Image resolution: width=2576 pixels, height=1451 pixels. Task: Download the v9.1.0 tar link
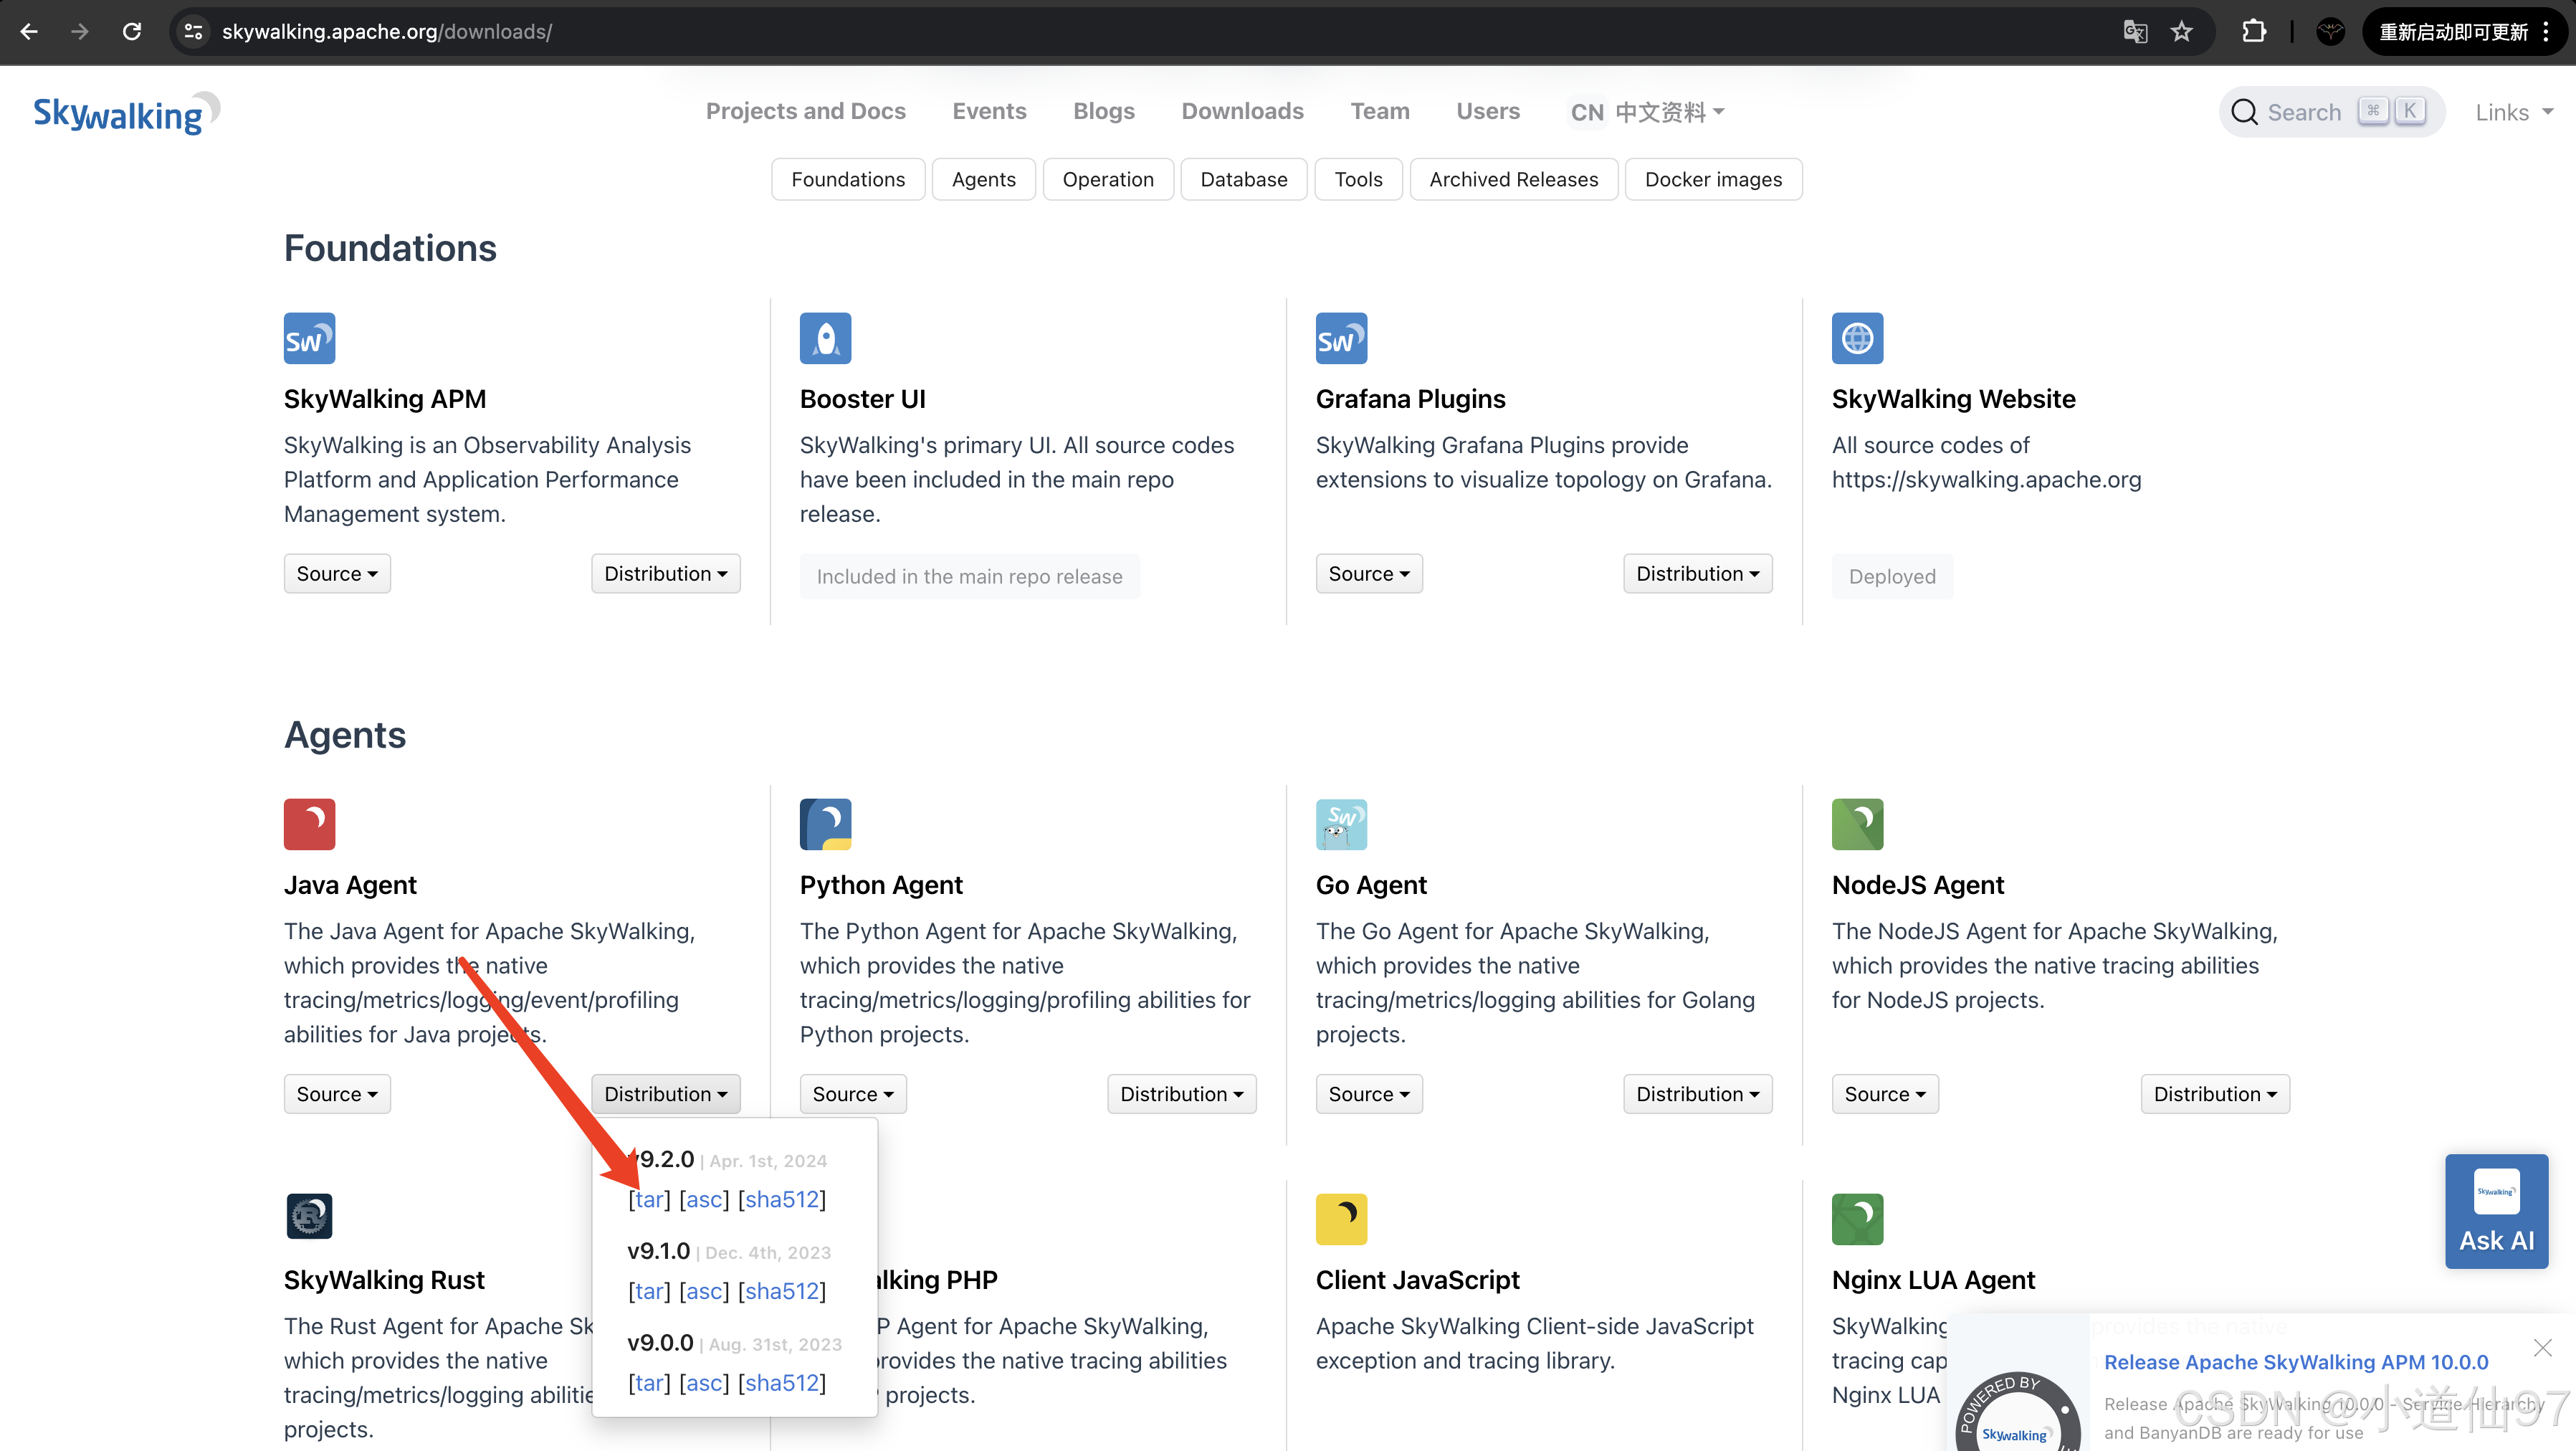tap(650, 1291)
